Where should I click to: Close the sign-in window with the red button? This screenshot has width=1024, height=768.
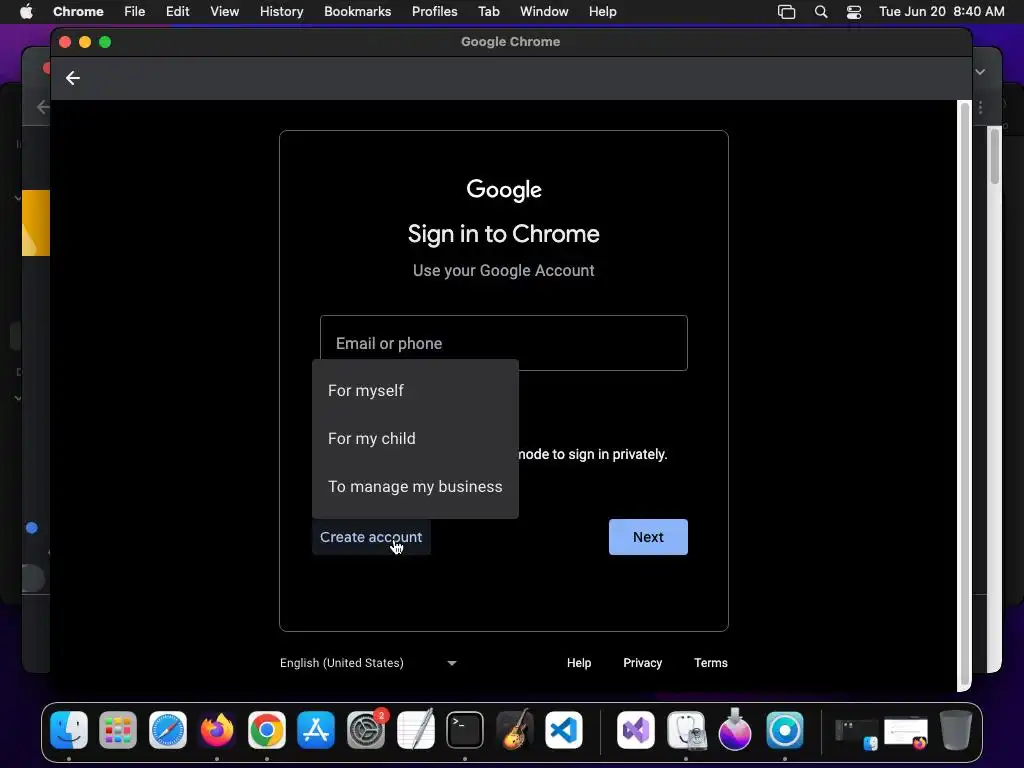tap(65, 42)
